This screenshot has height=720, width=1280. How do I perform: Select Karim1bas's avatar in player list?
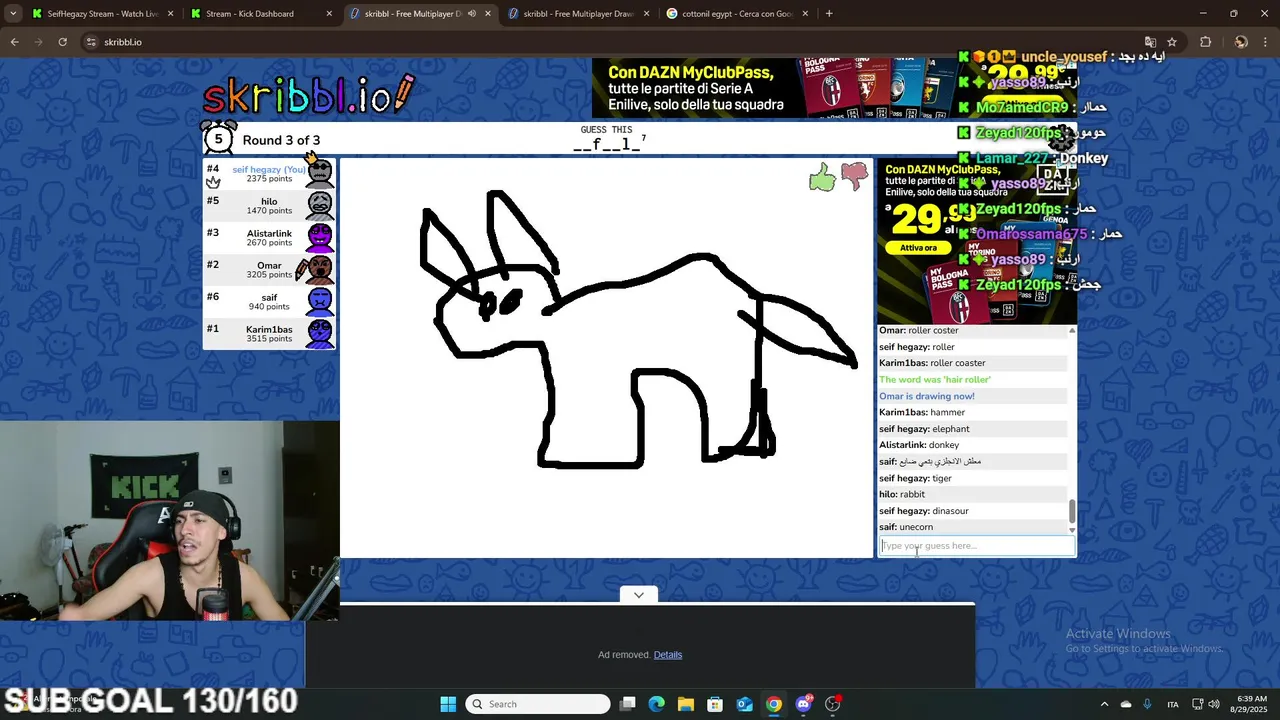tap(320, 333)
